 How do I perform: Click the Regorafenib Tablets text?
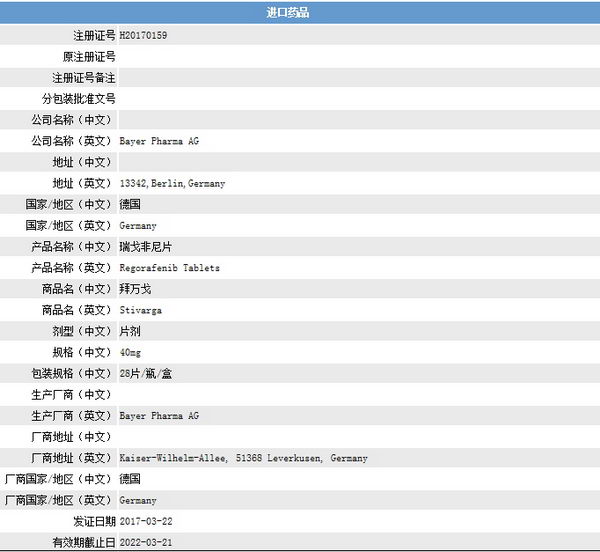[x=169, y=268]
